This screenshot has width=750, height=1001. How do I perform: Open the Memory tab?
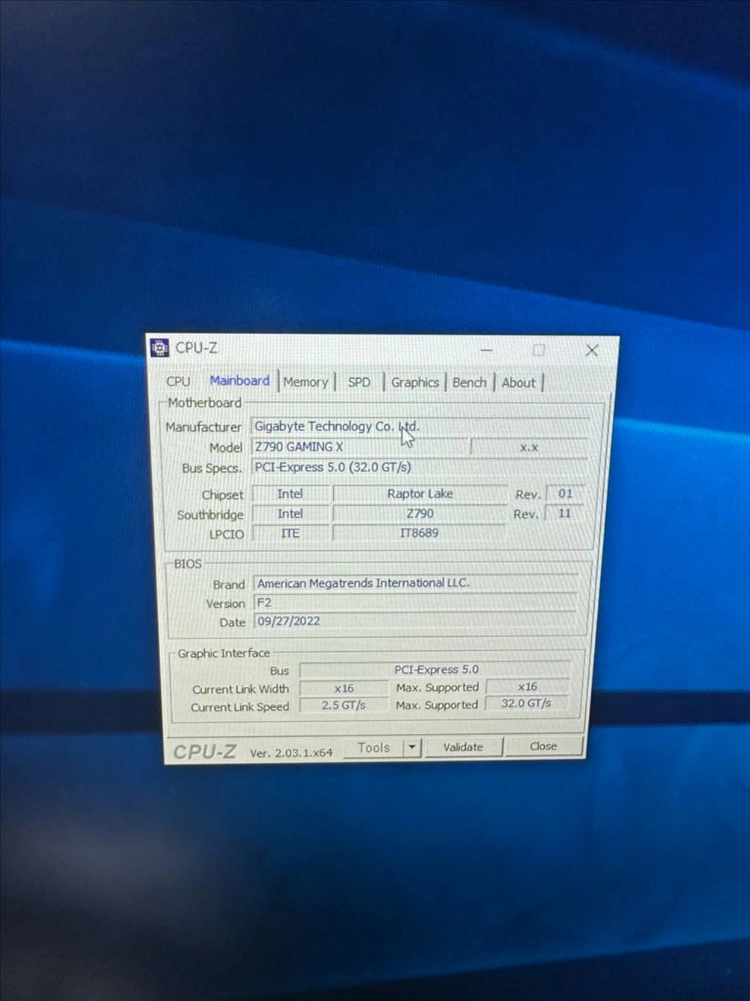306,382
